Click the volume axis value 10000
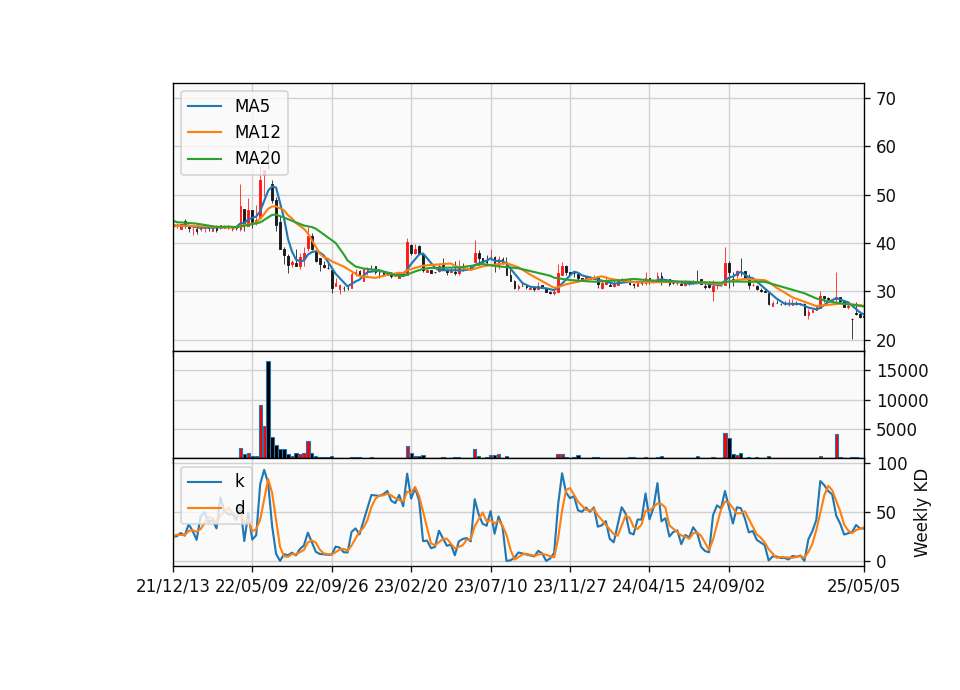 [x=902, y=401]
